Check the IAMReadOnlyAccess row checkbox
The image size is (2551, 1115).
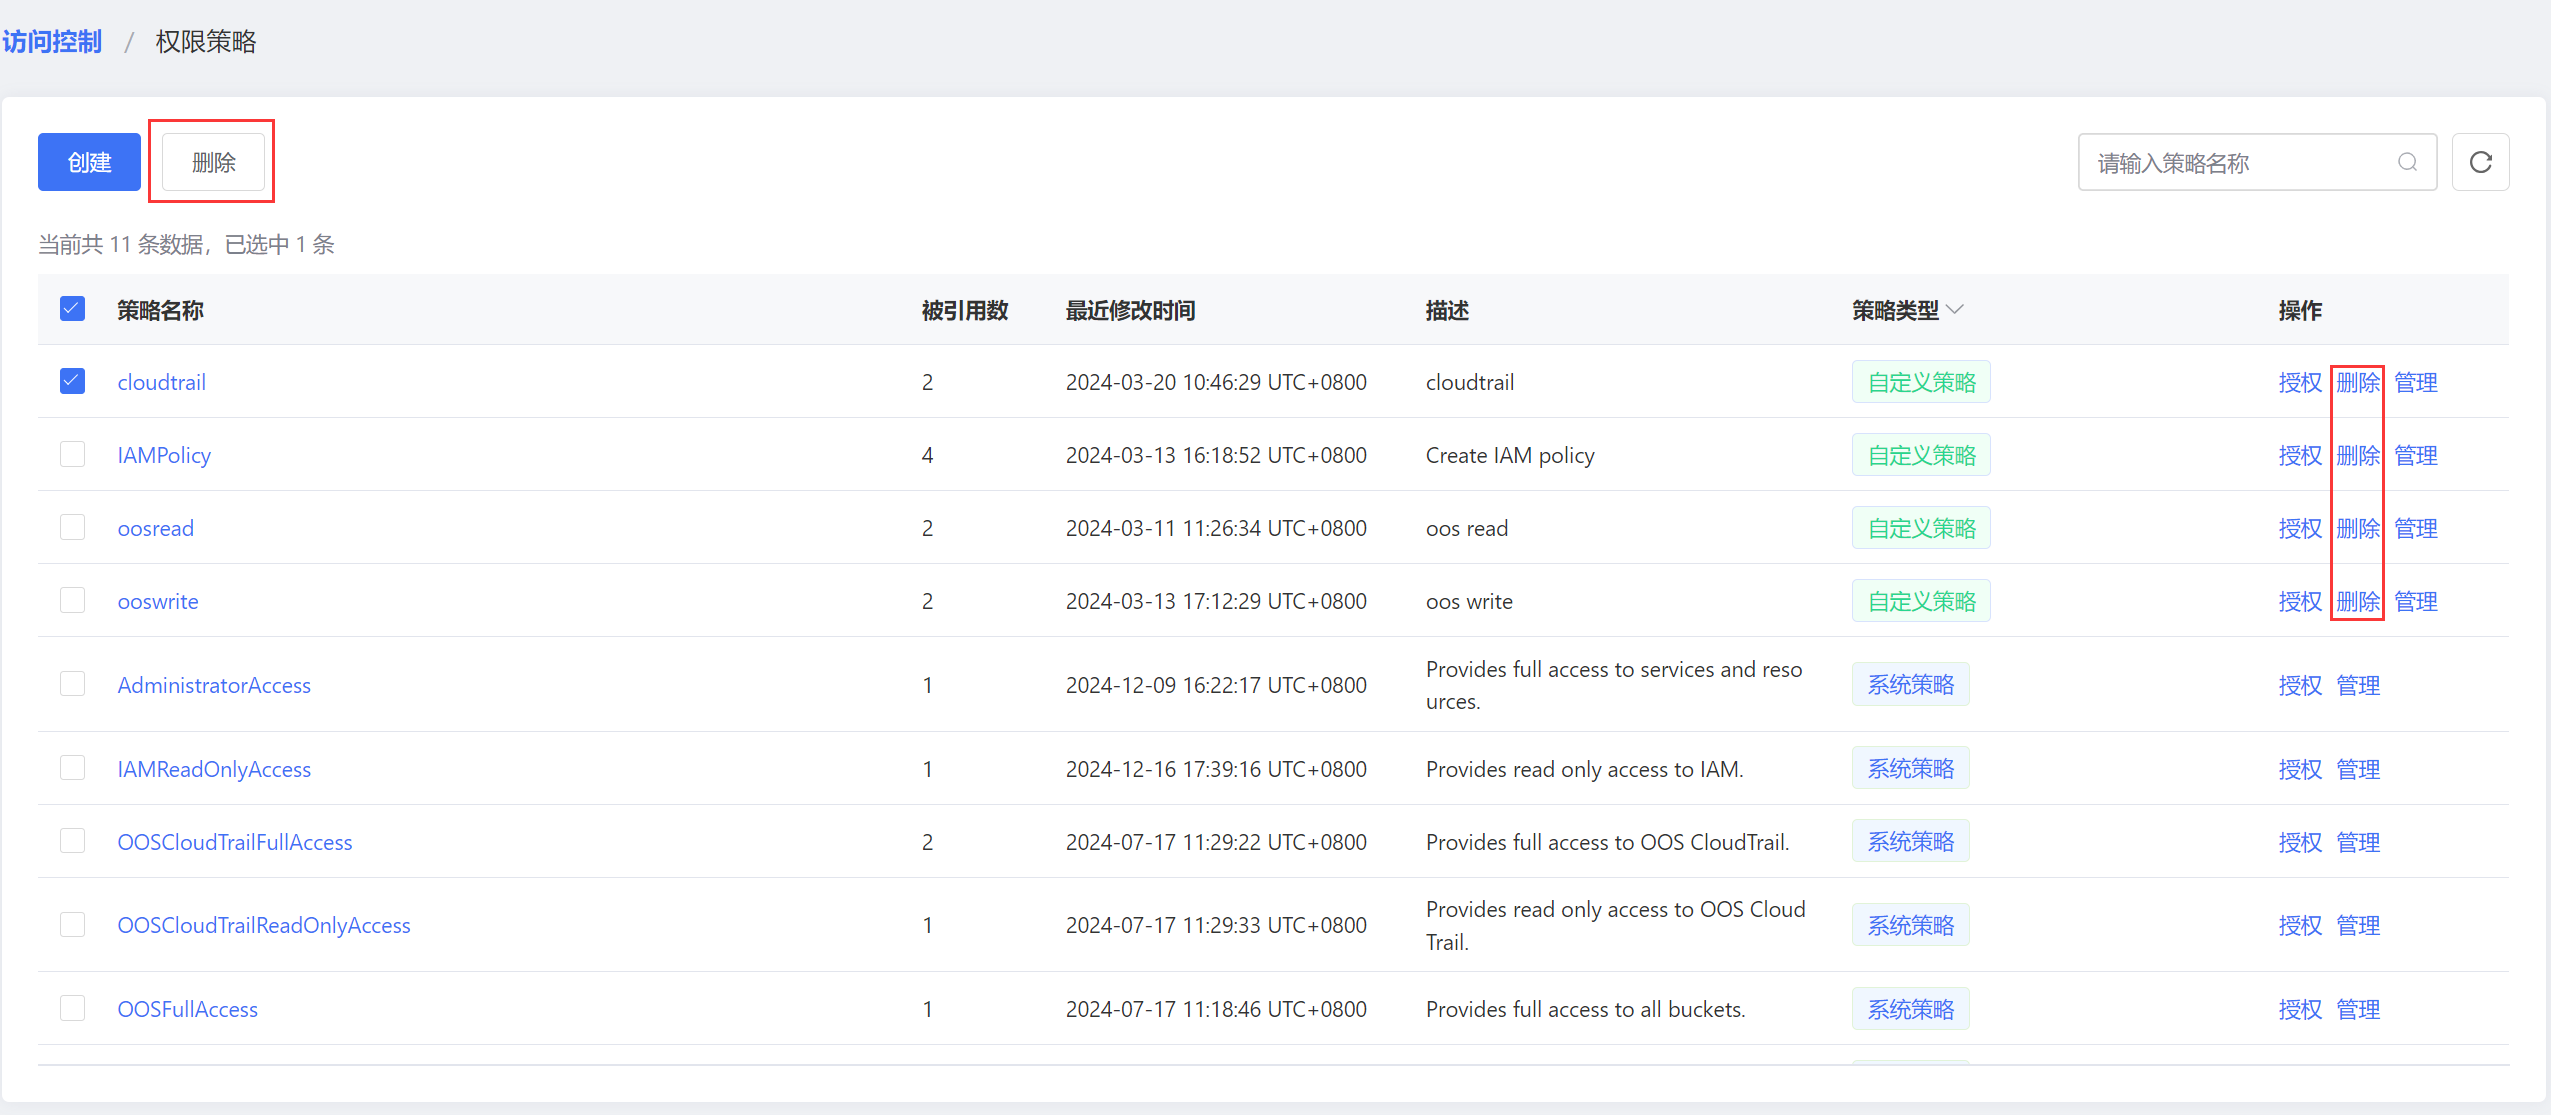(72, 768)
